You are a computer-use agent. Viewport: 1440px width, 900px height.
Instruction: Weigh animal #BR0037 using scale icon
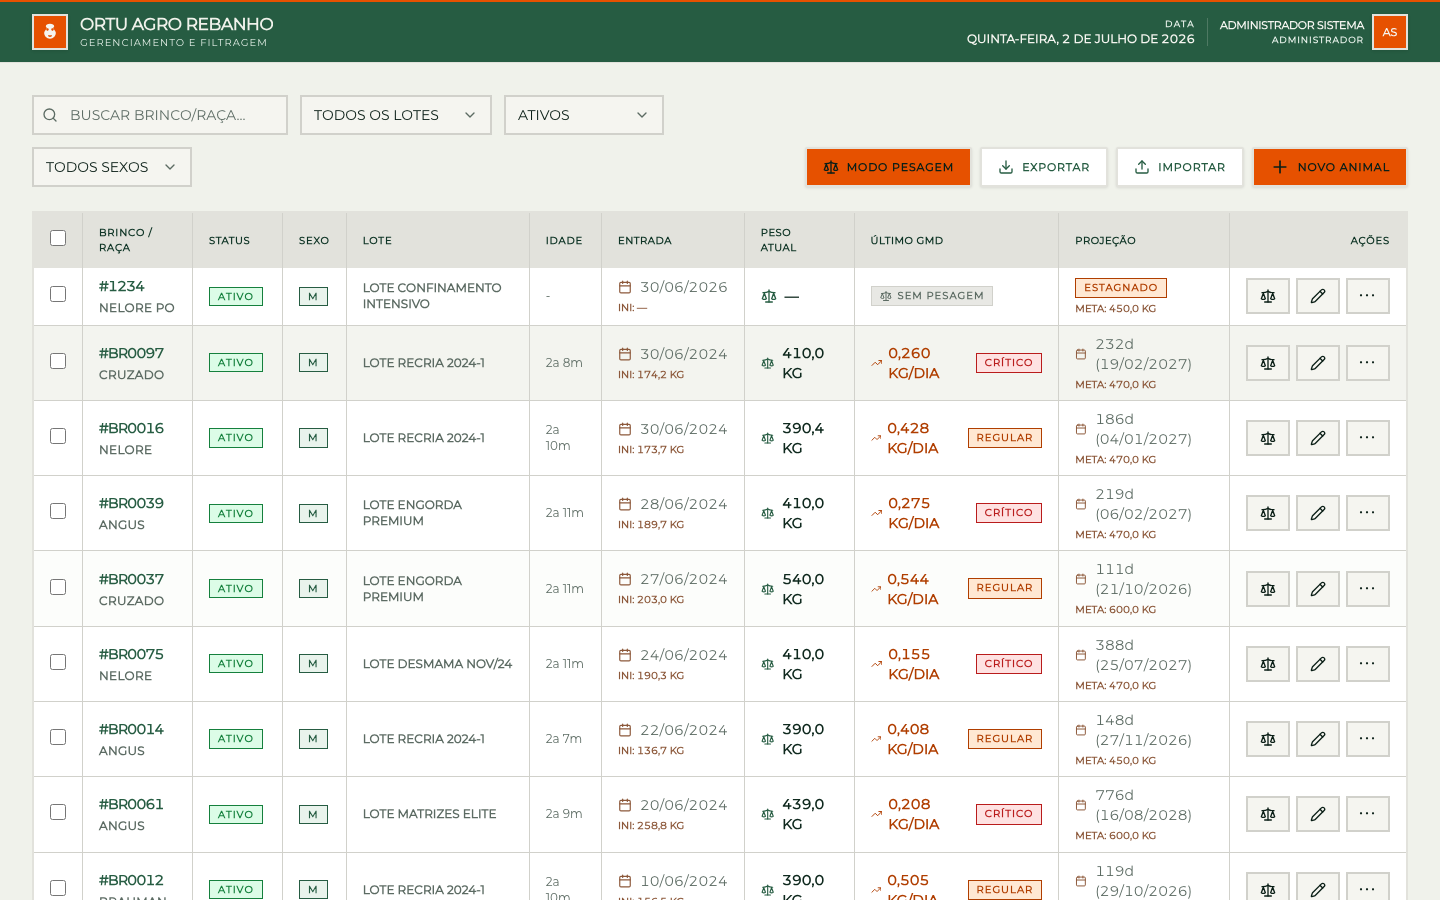pos(1268,589)
